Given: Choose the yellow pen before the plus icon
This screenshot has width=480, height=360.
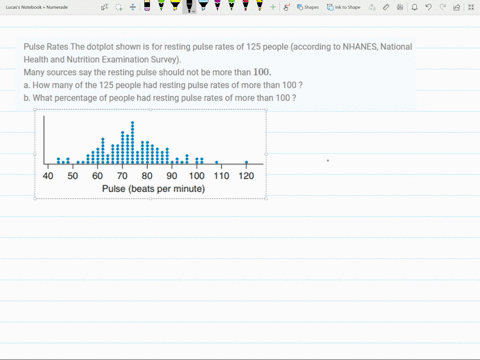Looking at the screenshot, I should pyautogui.click(x=259, y=6).
